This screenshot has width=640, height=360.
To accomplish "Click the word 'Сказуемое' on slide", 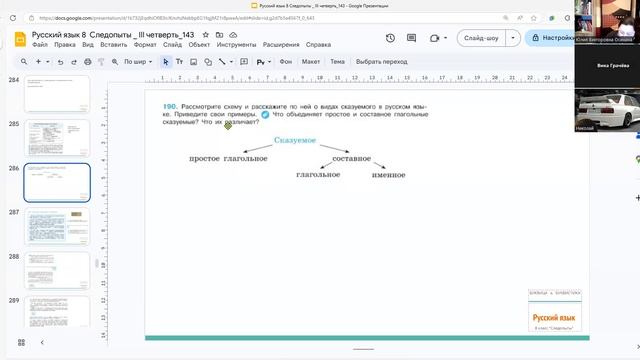I will (295, 140).
